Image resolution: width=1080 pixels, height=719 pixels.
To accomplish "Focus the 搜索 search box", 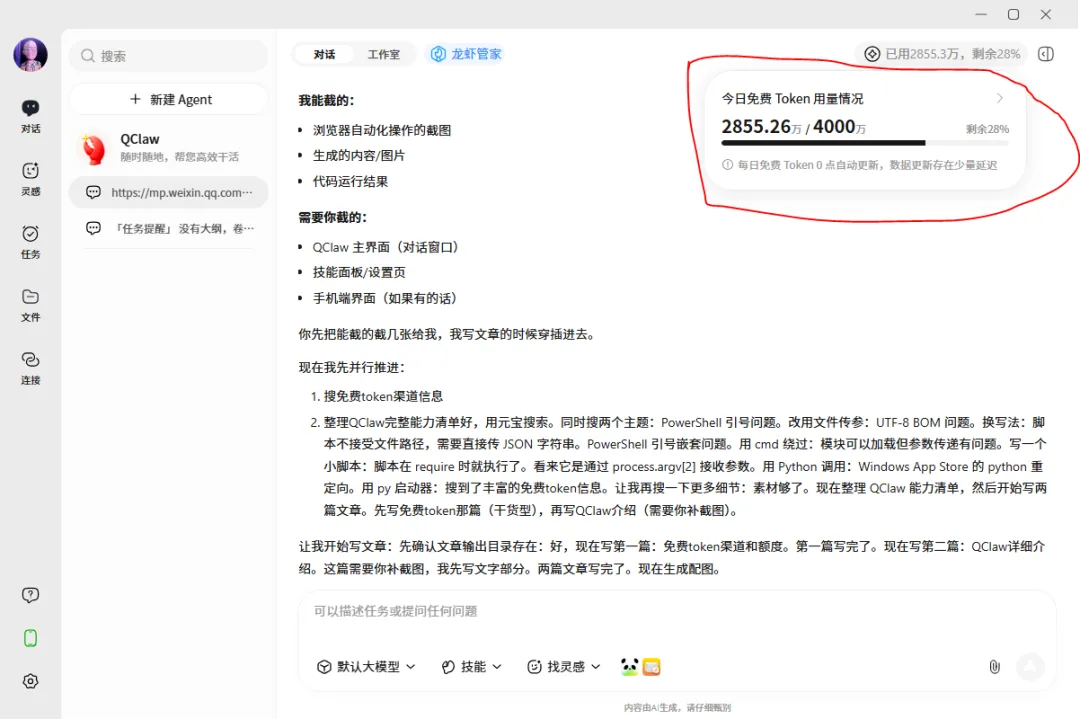I will click(168, 56).
